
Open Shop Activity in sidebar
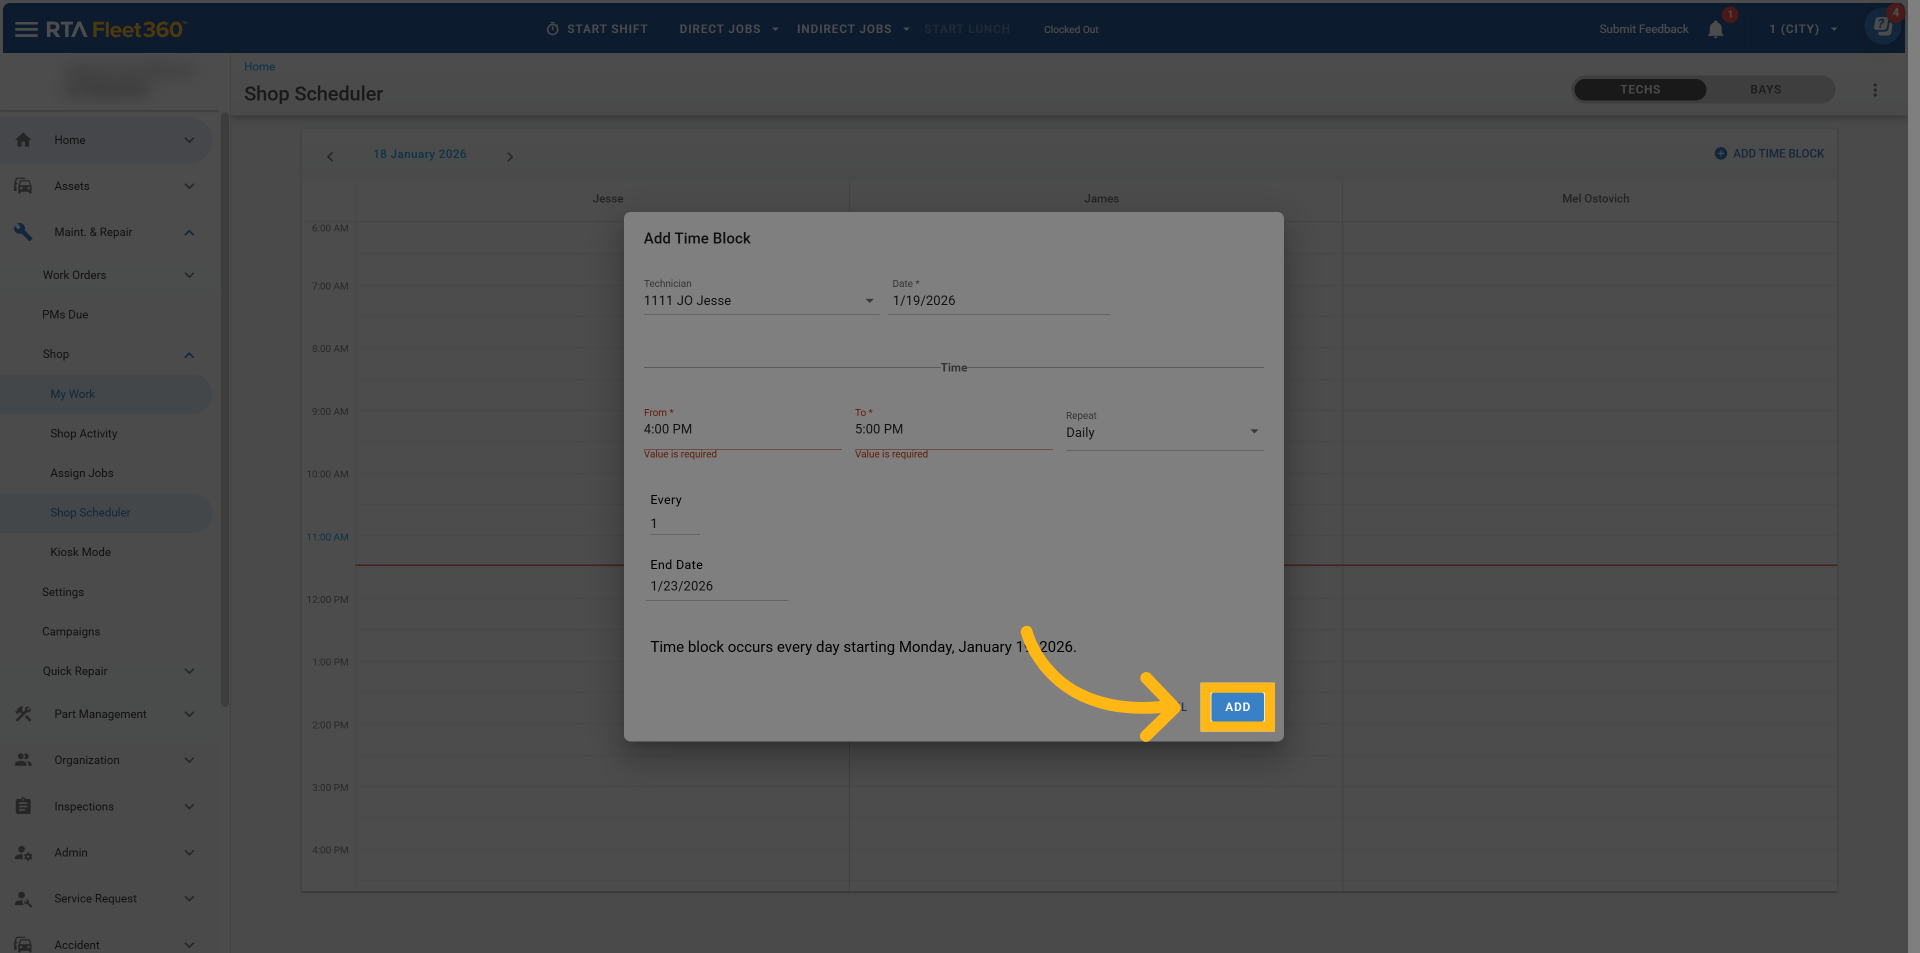click(x=84, y=434)
